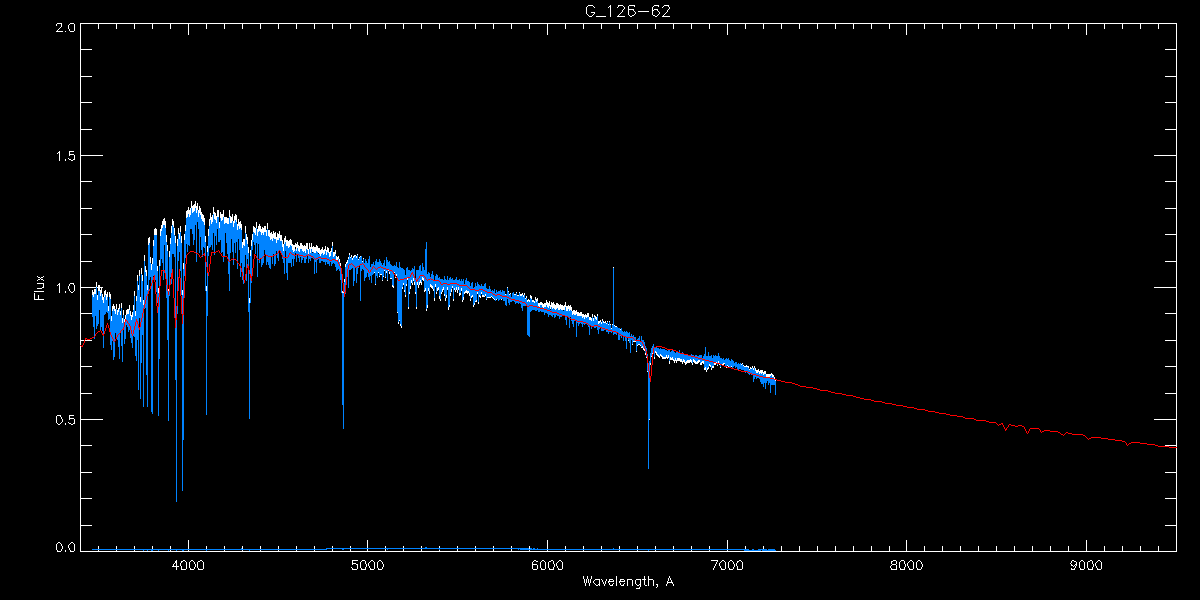Click the 1.5 flux tick label
The height and width of the screenshot is (600, 1200).
point(65,157)
